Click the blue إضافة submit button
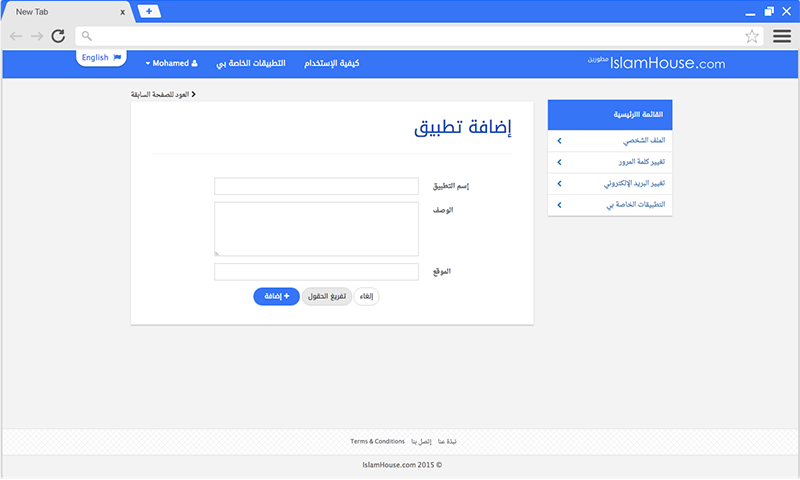 click(276, 296)
